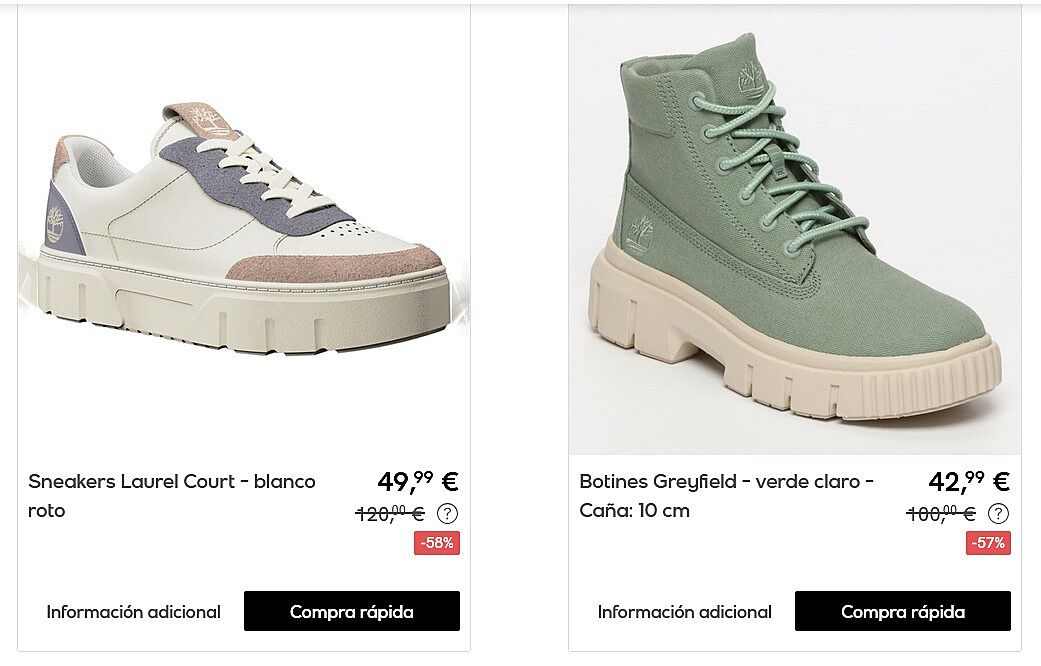
Task: Click the Timberland logo on boot side
Action: (x=640, y=235)
